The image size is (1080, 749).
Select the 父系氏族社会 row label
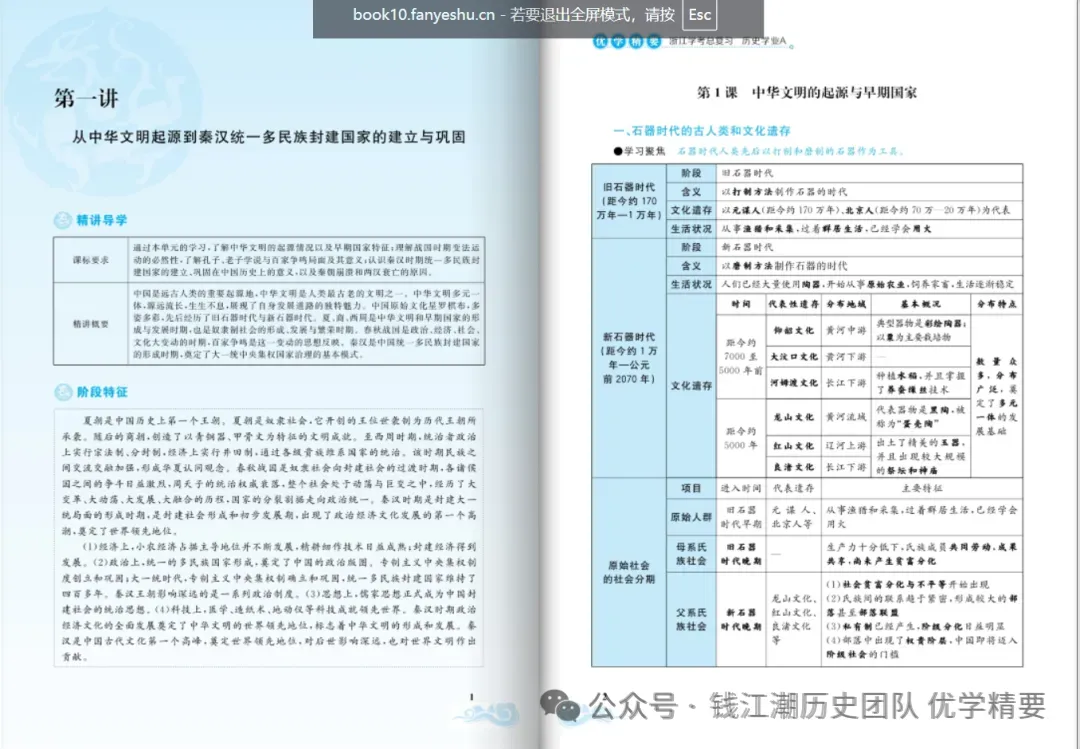(x=691, y=619)
